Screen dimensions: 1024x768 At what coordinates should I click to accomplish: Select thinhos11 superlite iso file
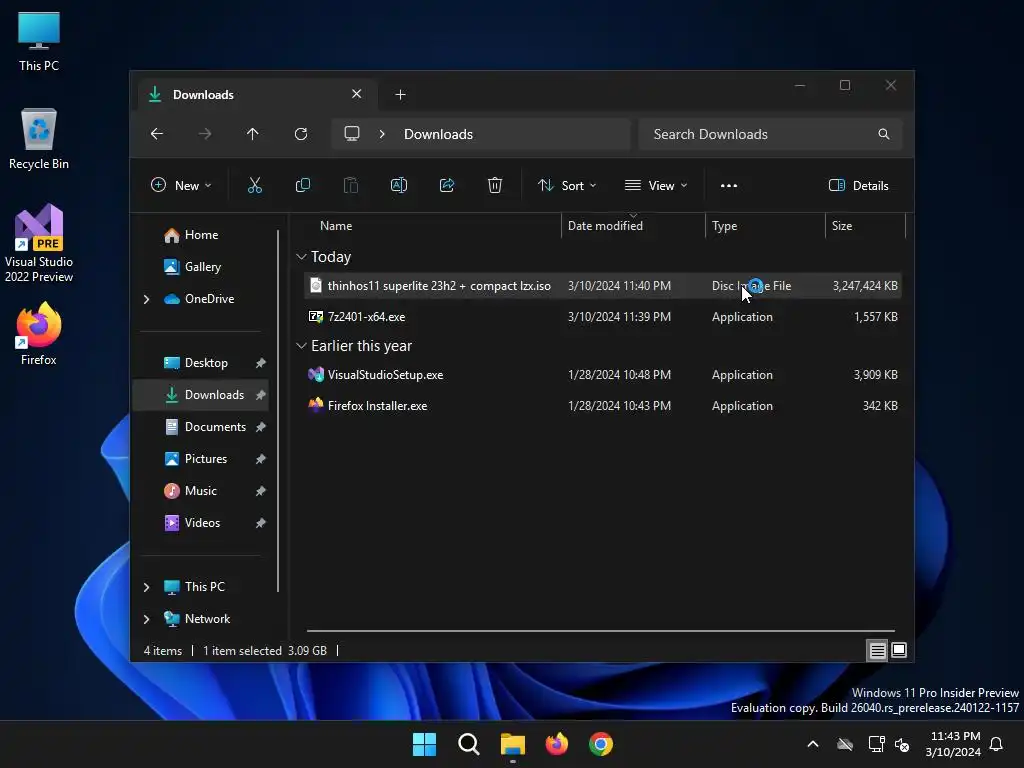click(602, 286)
